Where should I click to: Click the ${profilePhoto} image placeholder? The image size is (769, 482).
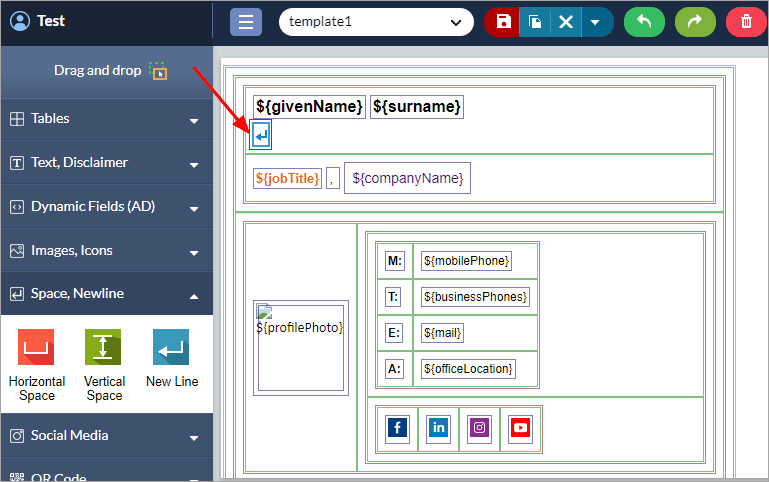point(301,346)
